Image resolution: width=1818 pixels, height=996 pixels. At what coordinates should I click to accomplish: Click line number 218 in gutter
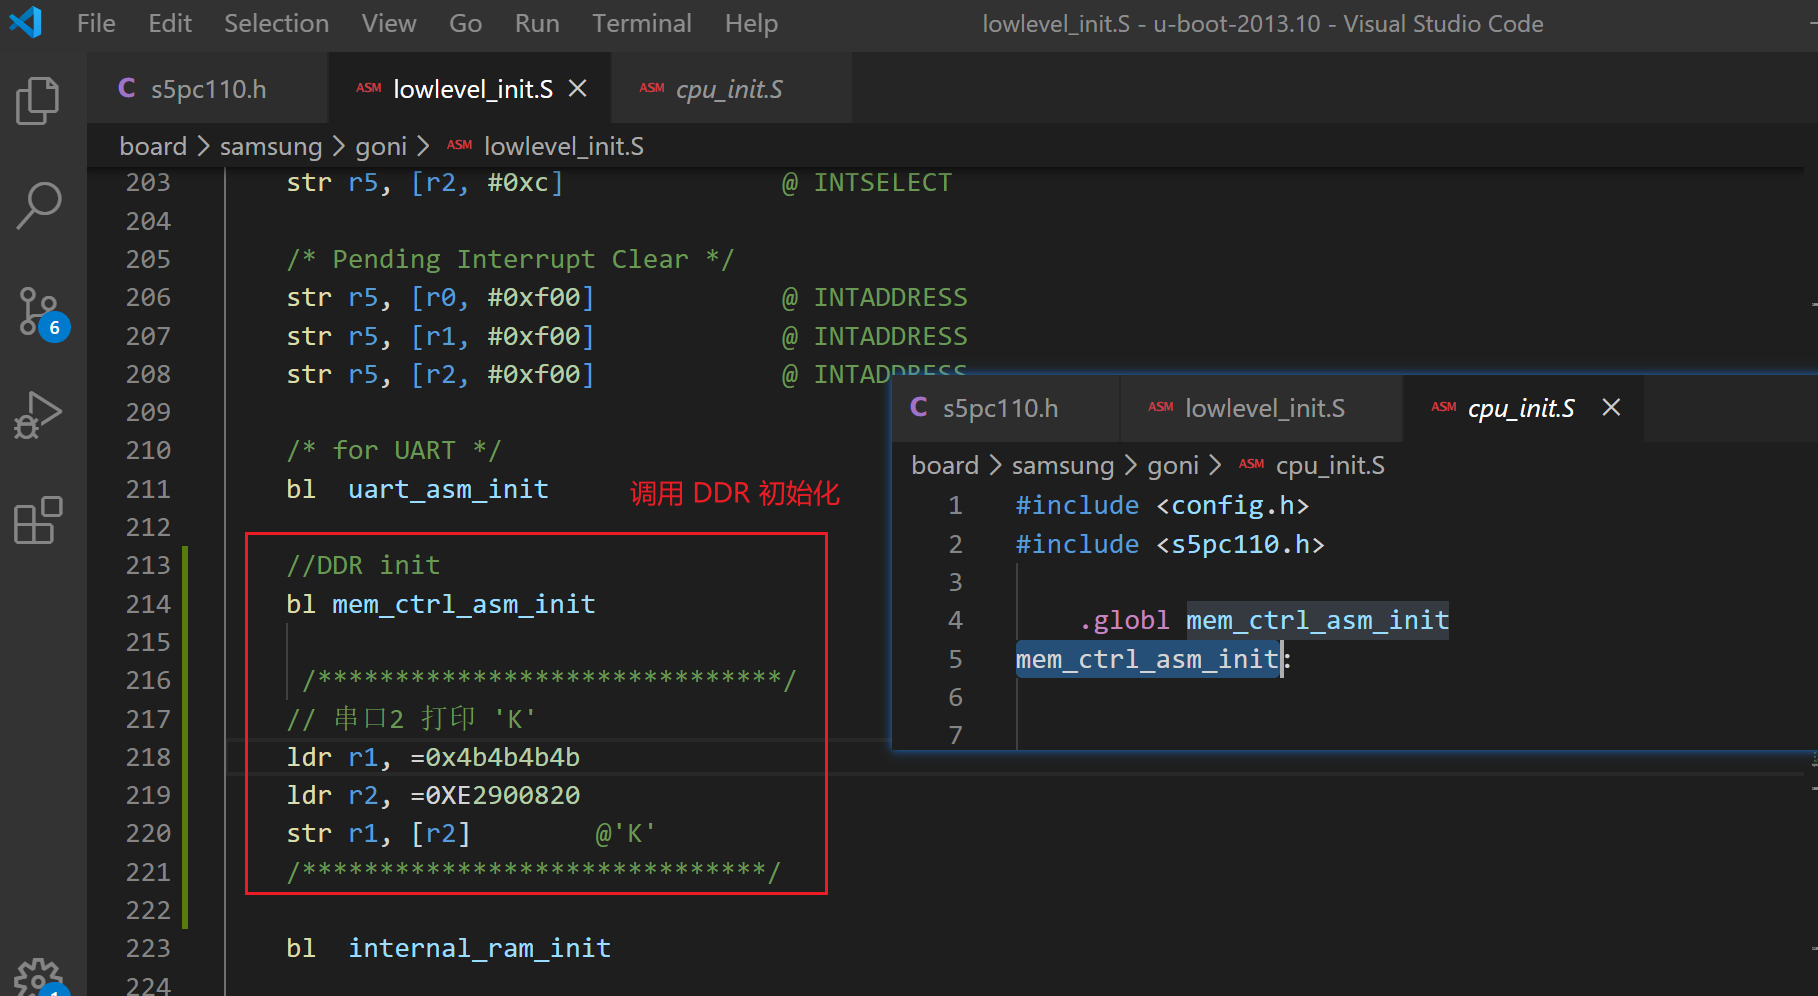pos(148,758)
